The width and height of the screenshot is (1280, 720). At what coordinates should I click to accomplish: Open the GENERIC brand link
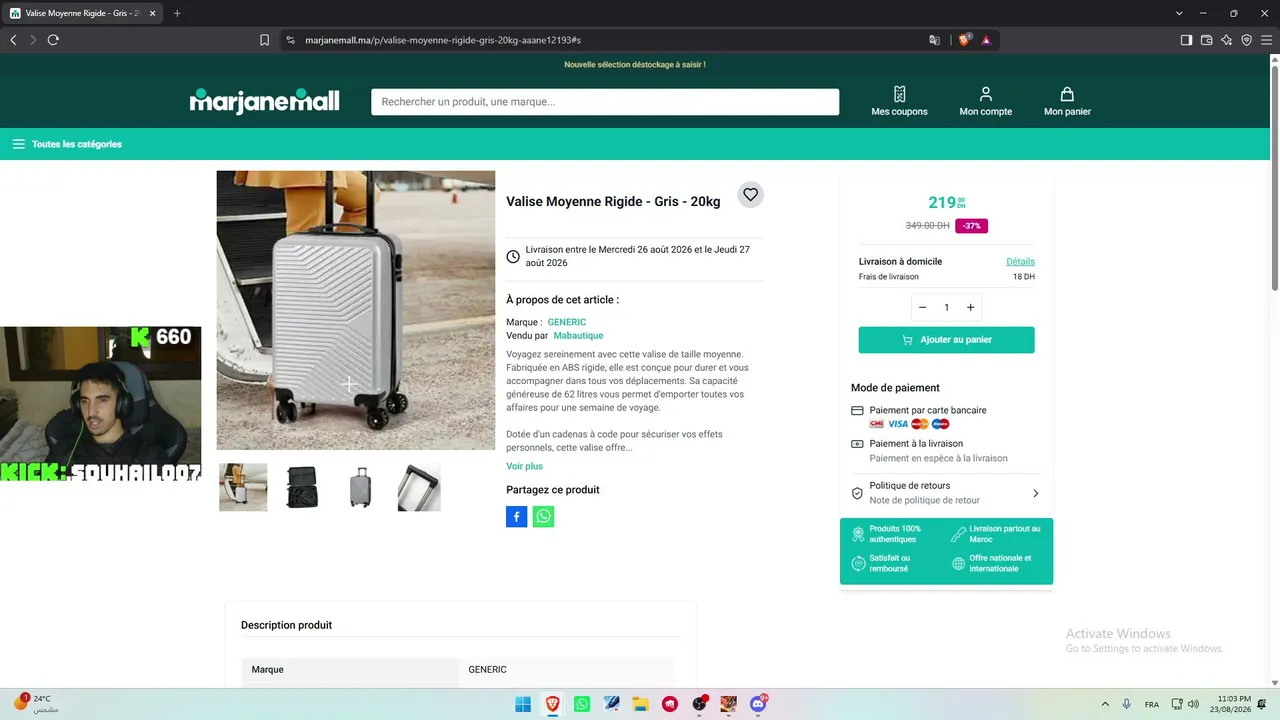tap(567, 323)
